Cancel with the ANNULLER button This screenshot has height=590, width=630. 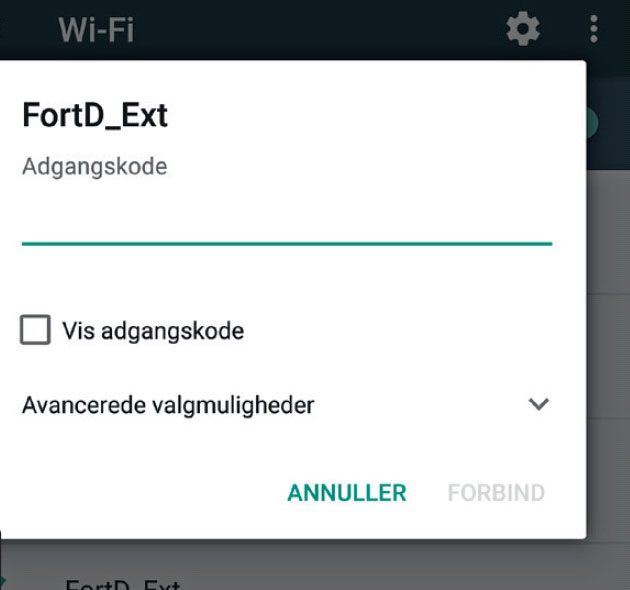tap(347, 493)
